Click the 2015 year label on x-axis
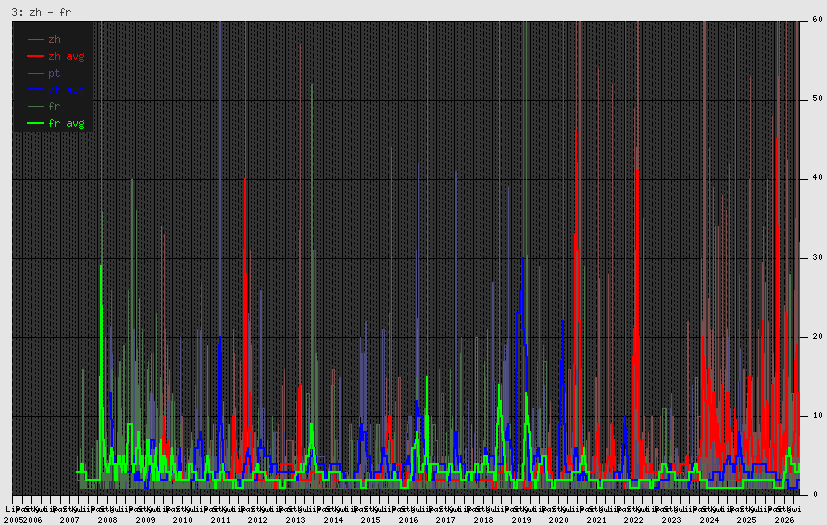Viewport: 827px width, 525px height. pyautogui.click(x=370, y=520)
